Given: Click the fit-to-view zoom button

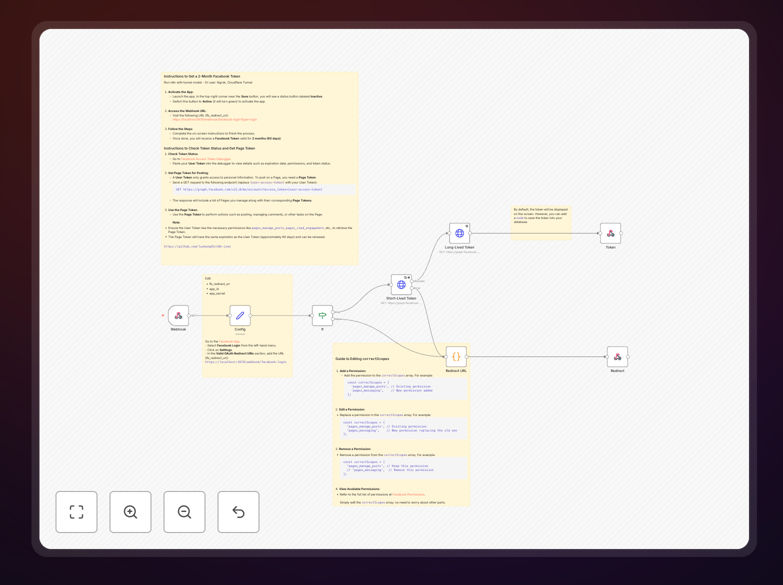Looking at the screenshot, I should tap(76, 512).
